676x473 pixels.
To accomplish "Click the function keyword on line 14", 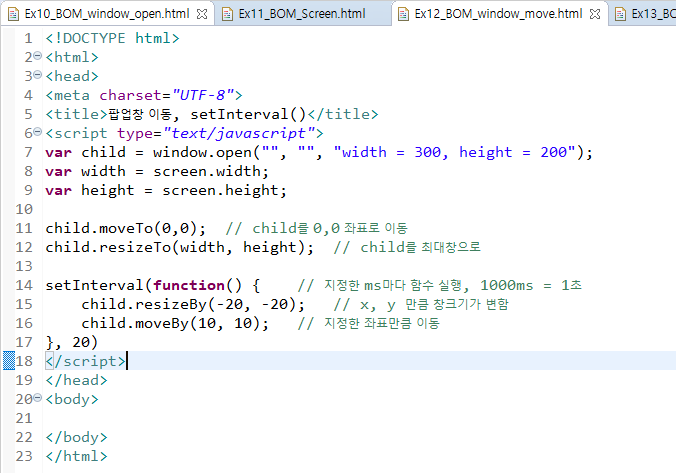I will [x=189, y=285].
